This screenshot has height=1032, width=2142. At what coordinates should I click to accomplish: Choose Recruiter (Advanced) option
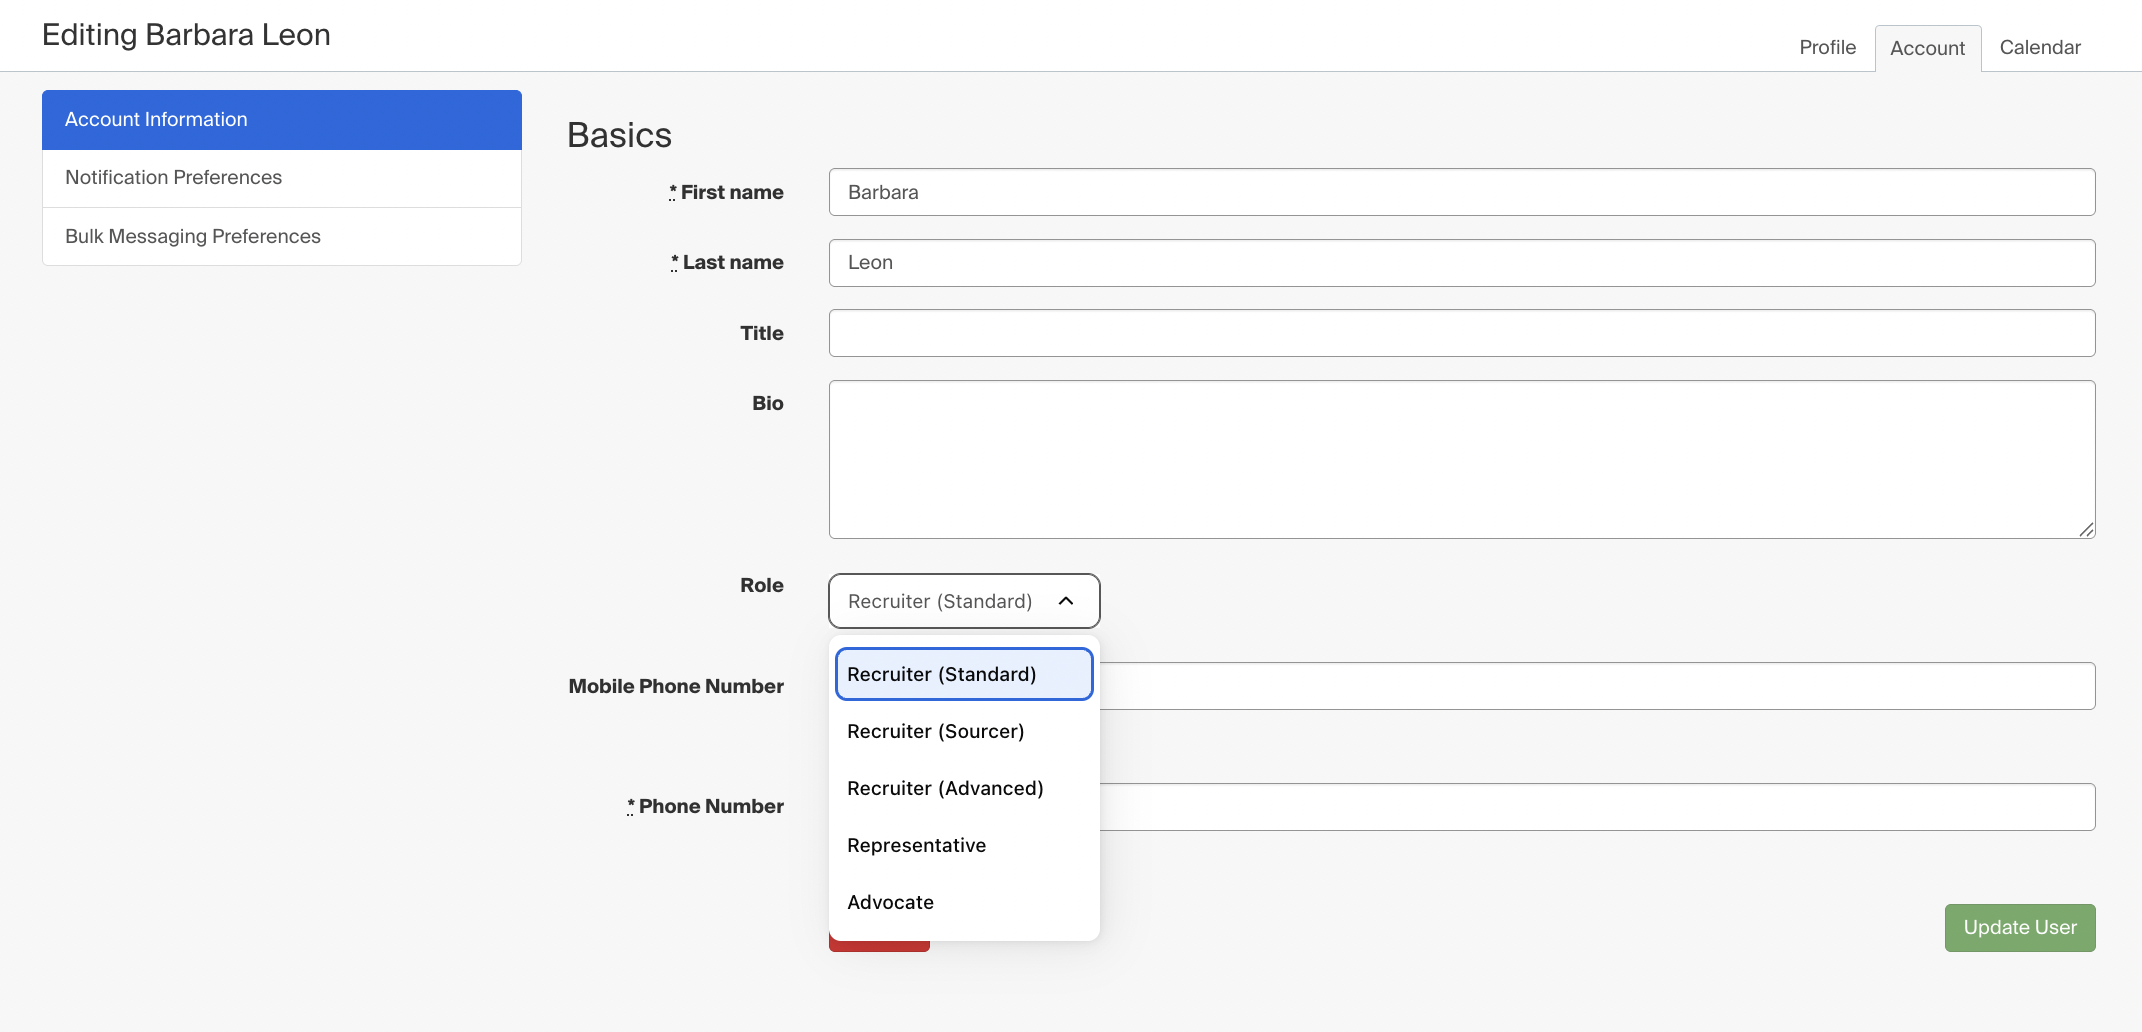point(964,788)
